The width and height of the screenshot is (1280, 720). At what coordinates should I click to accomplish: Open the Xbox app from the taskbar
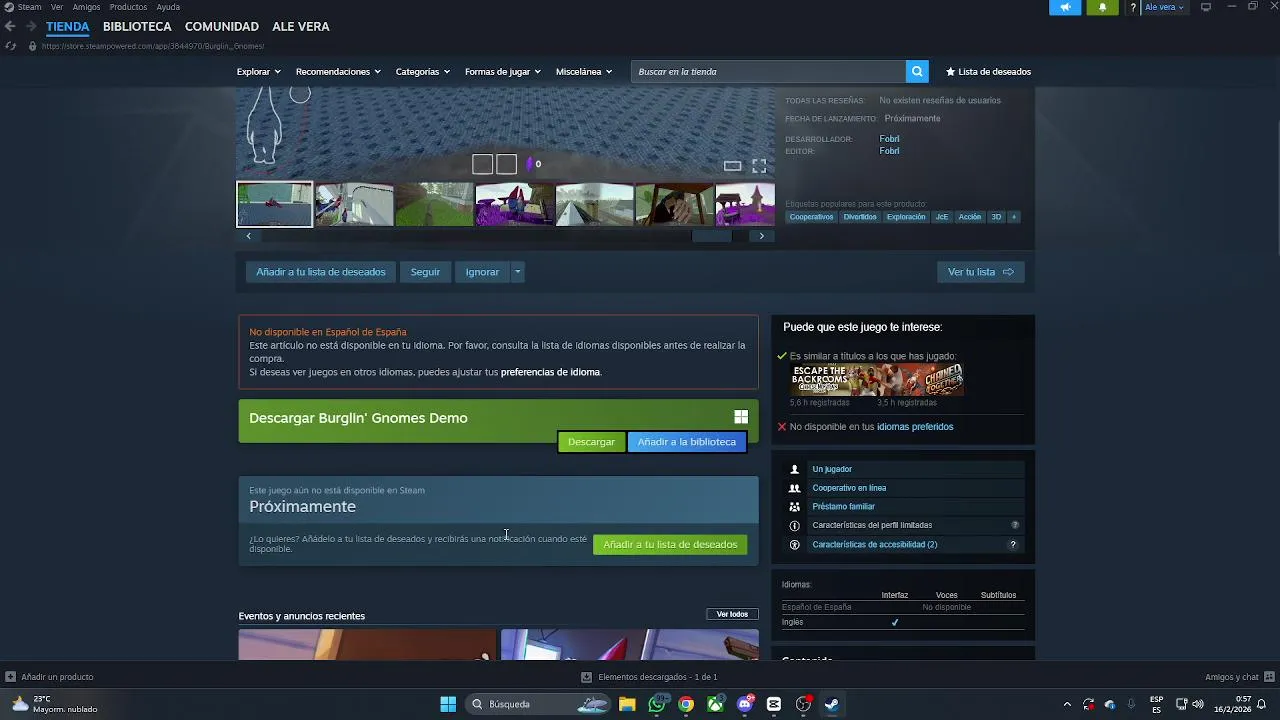[715, 704]
